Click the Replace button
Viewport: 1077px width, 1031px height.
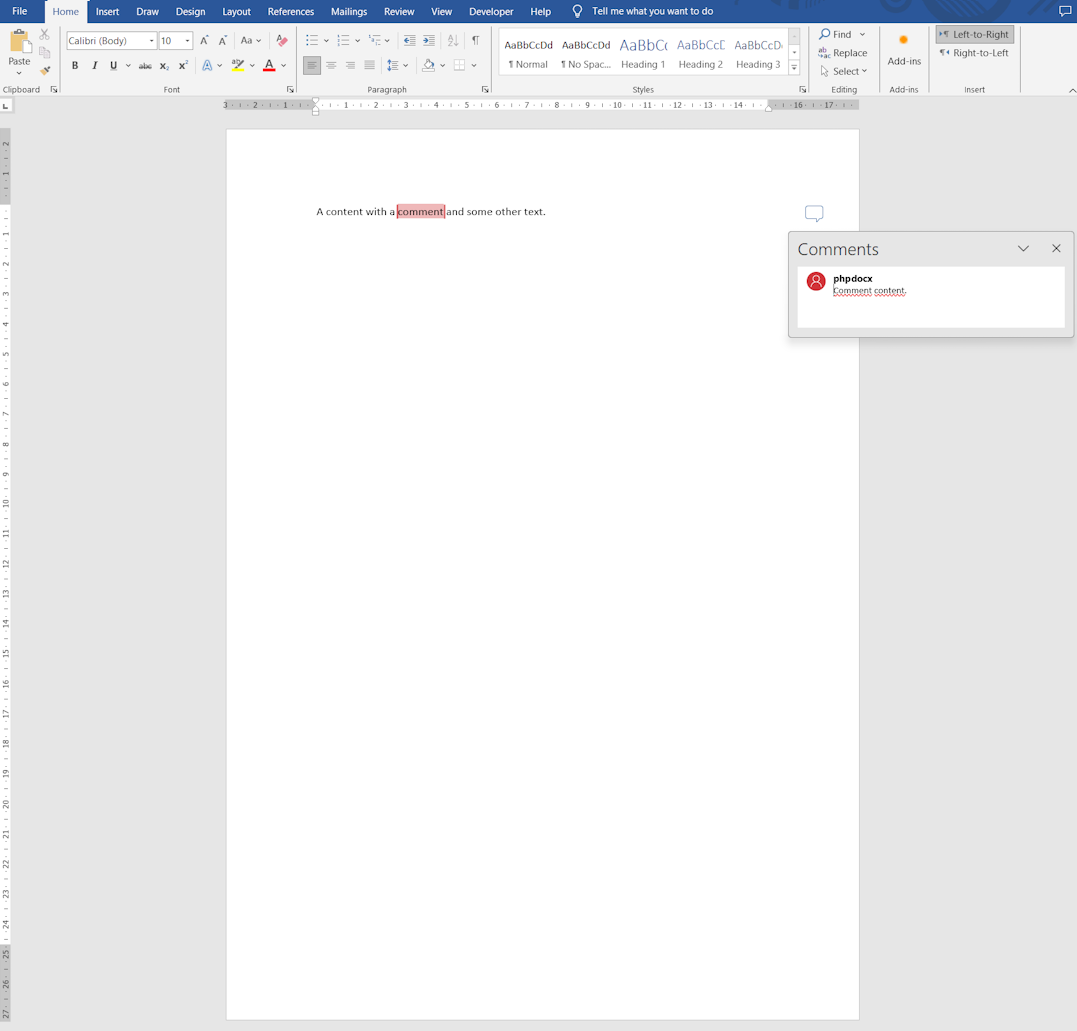[x=843, y=53]
